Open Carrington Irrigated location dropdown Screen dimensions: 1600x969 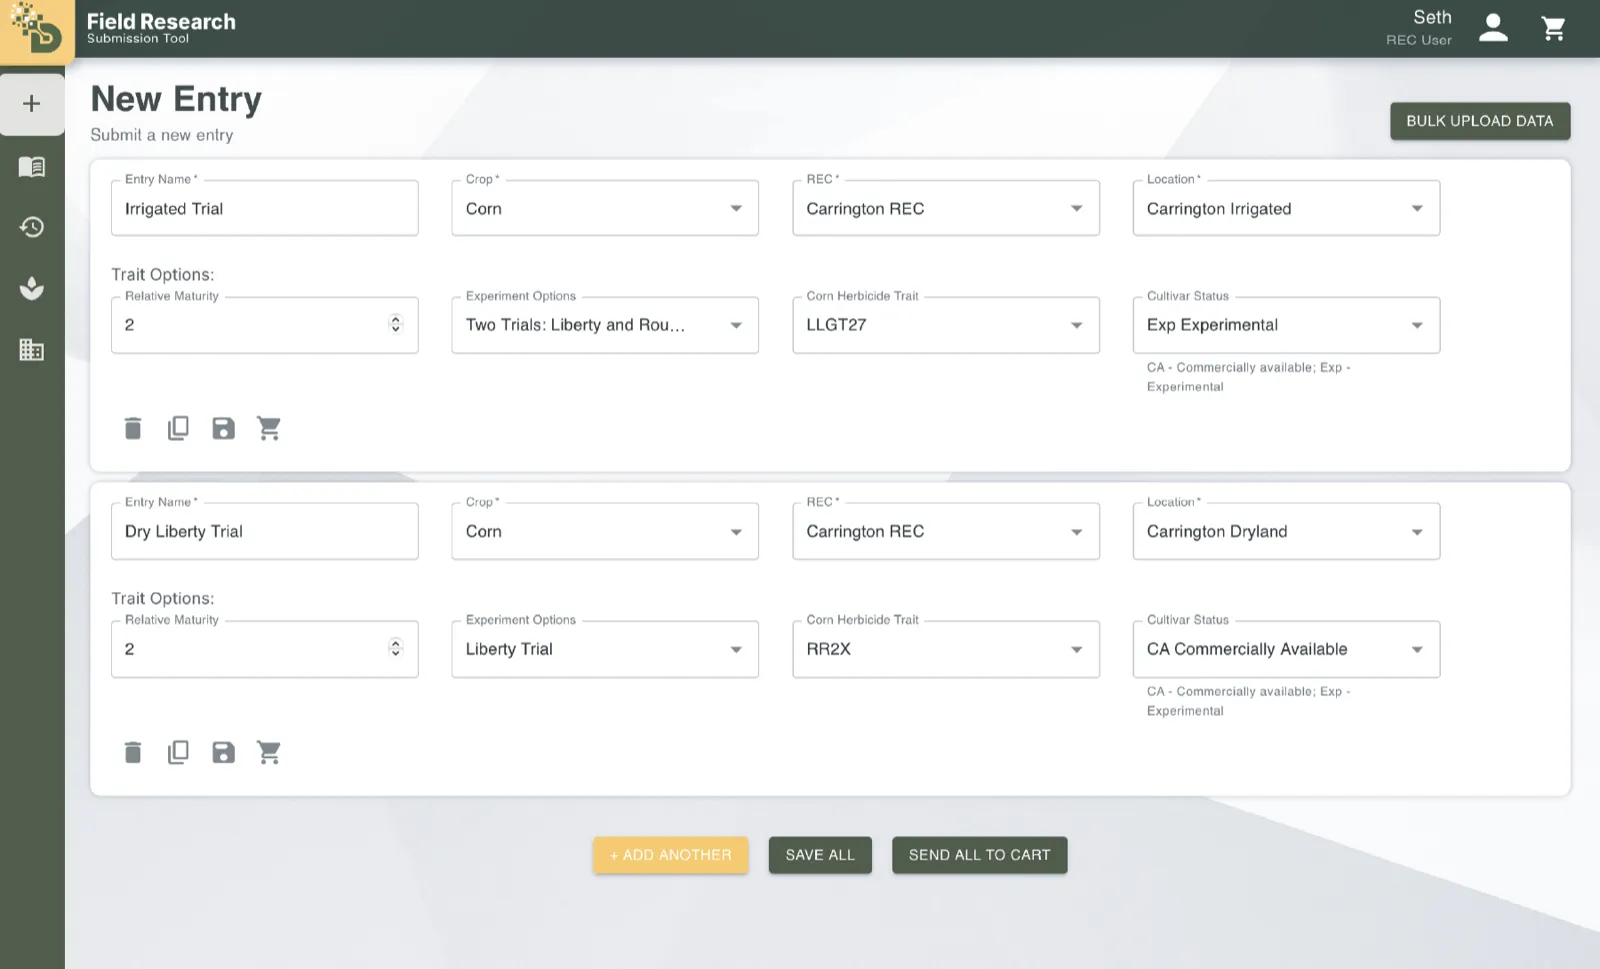coord(1286,208)
